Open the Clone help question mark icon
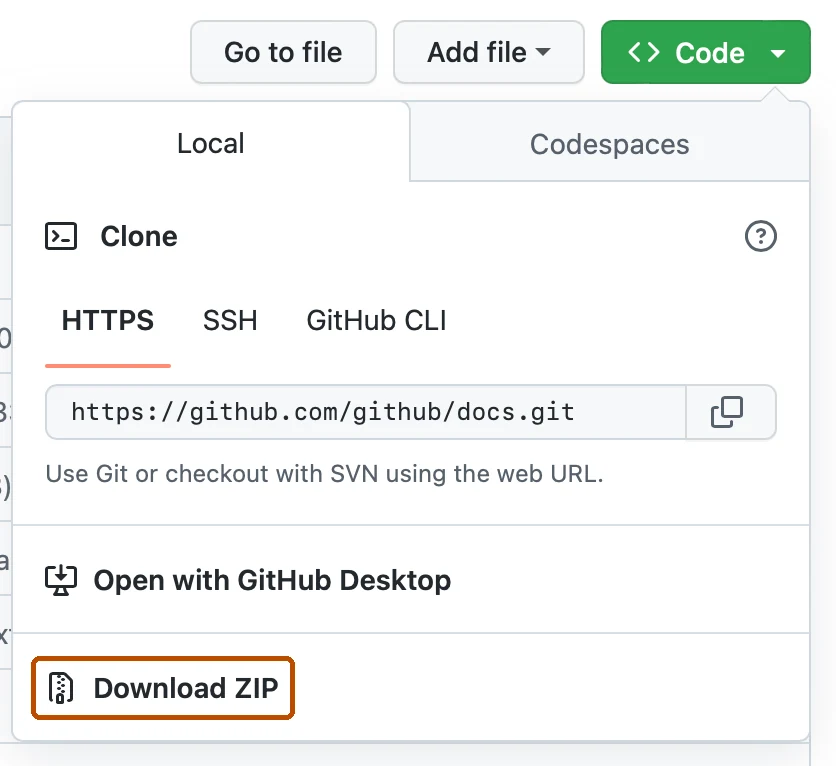 [x=760, y=236]
